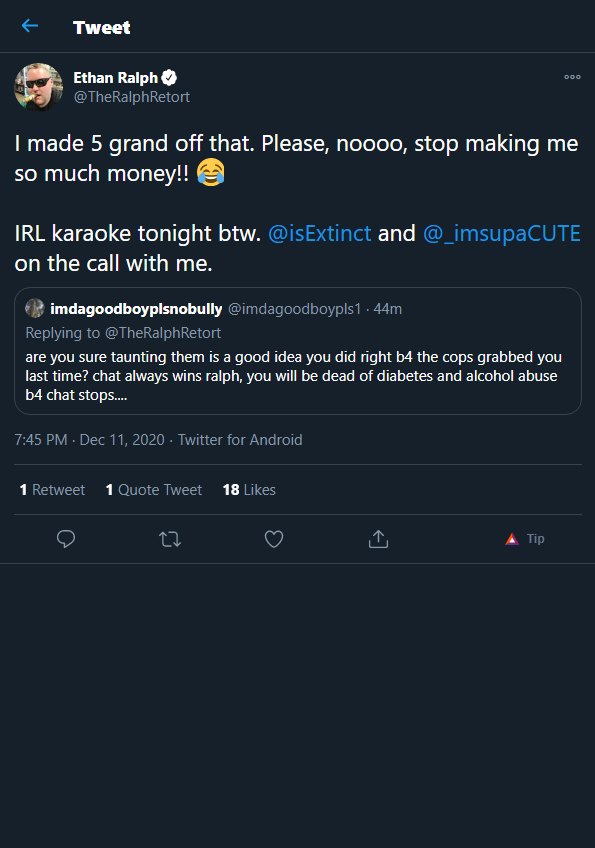Viewport: 595px width, 848px height.
Task: Click the @TheRalphRetort handle under the name
Action: click(x=131, y=97)
